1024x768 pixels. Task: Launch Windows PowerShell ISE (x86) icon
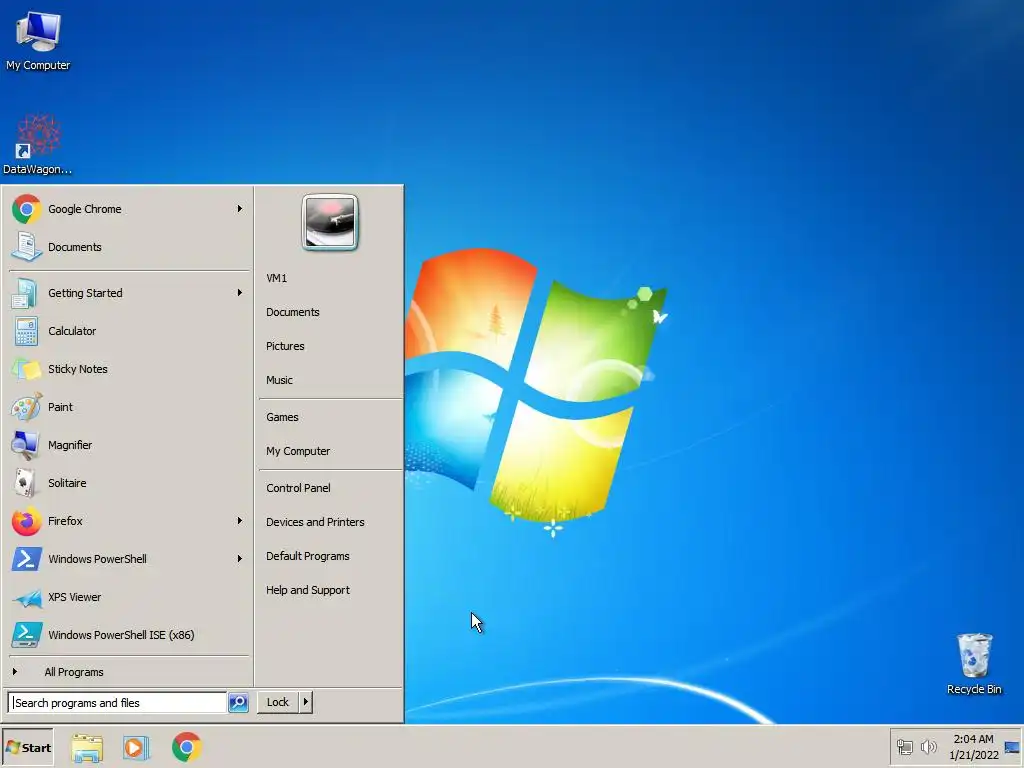point(26,635)
